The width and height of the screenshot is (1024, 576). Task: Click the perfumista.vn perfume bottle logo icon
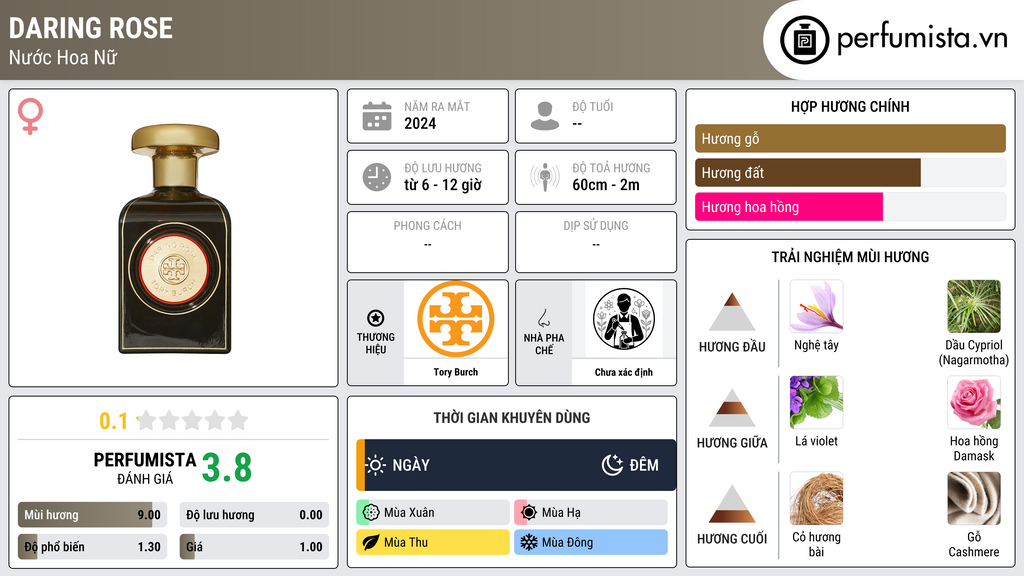804,40
